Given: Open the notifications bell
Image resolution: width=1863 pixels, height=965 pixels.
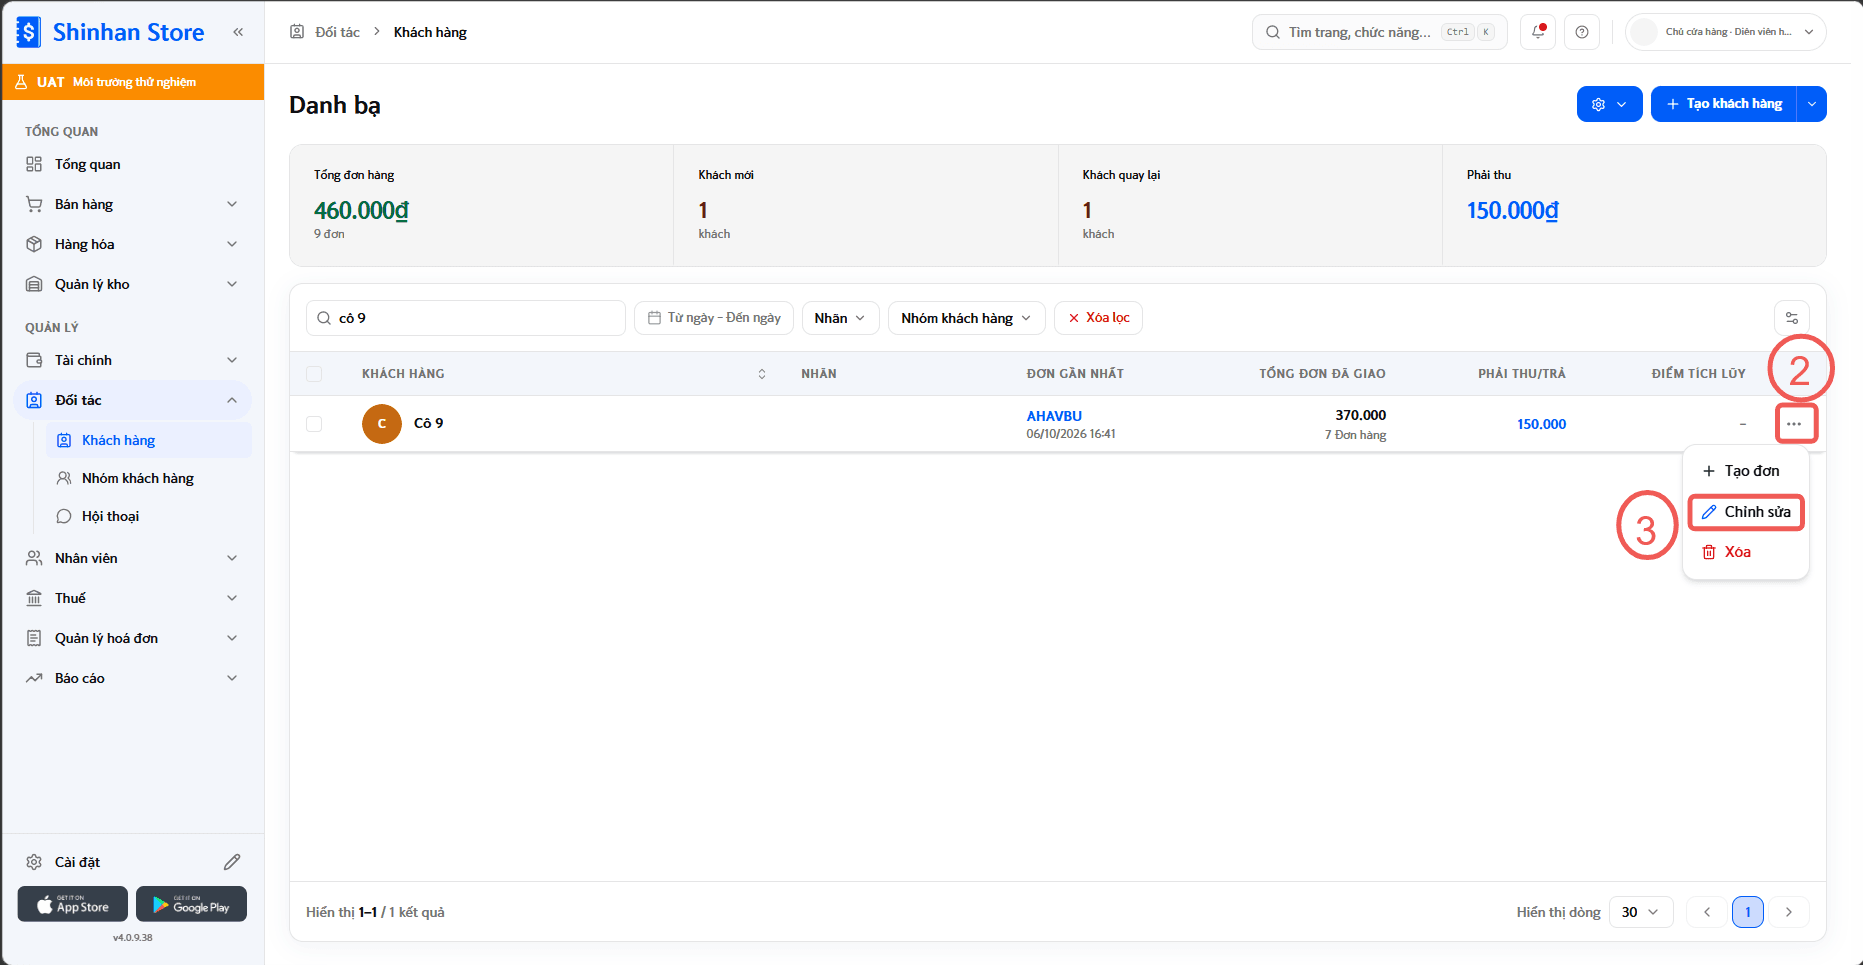Looking at the screenshot, I should pos(1538,32).
